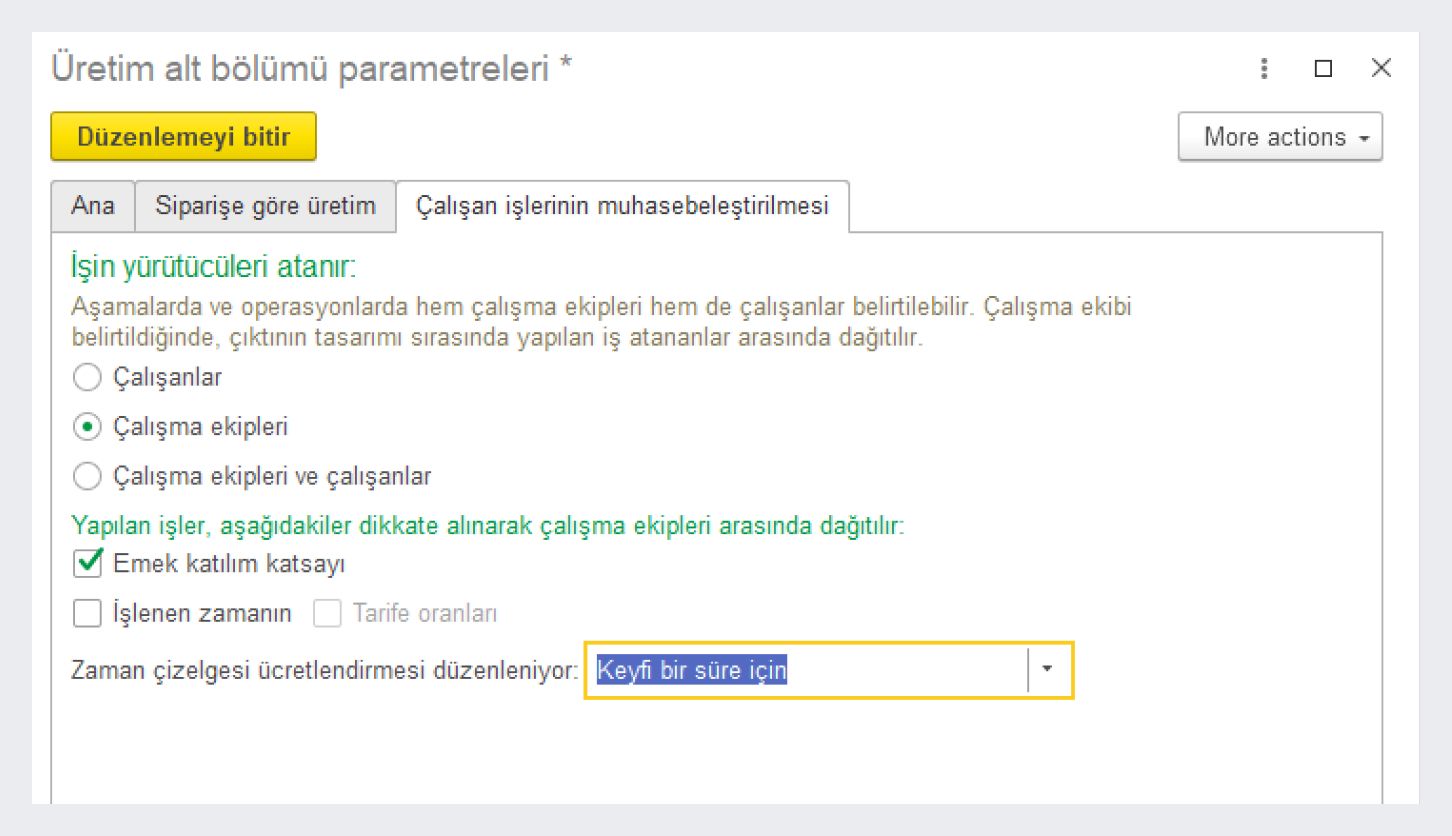
Task: Click the window title Üretim alt bölümü parametreleri
Action: 311,69
